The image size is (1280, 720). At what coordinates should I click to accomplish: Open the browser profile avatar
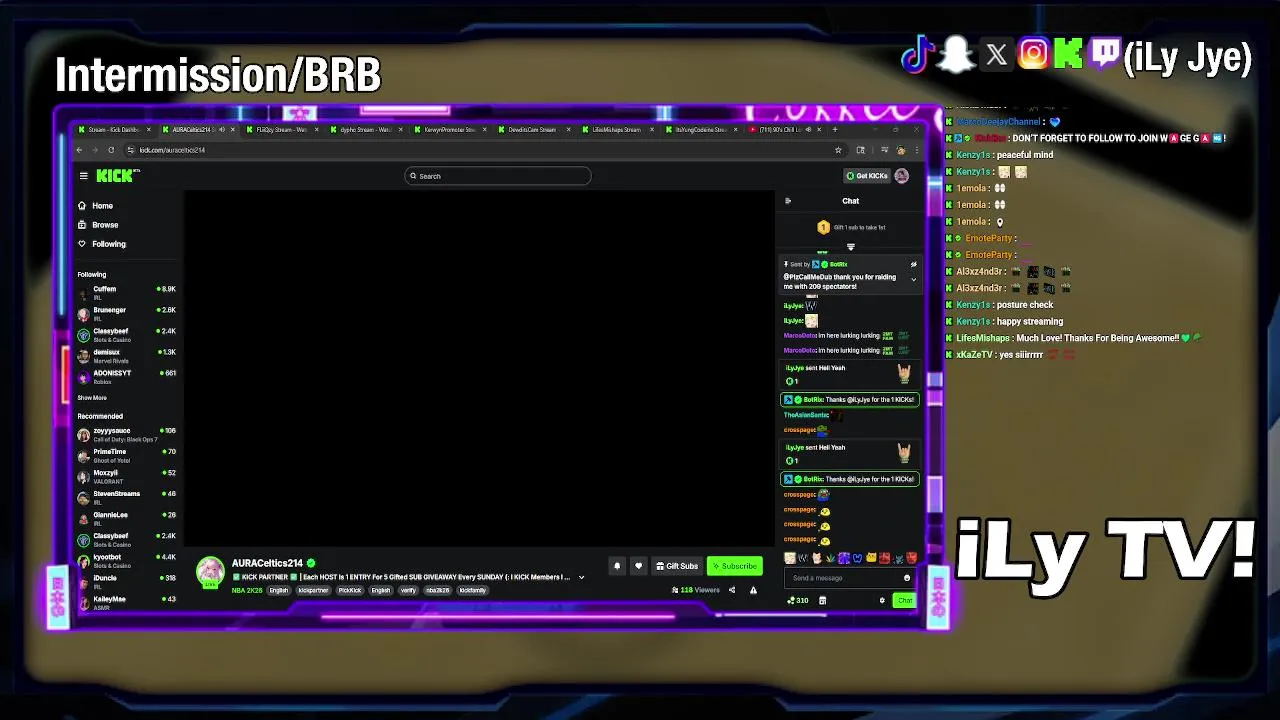[901, 150]
